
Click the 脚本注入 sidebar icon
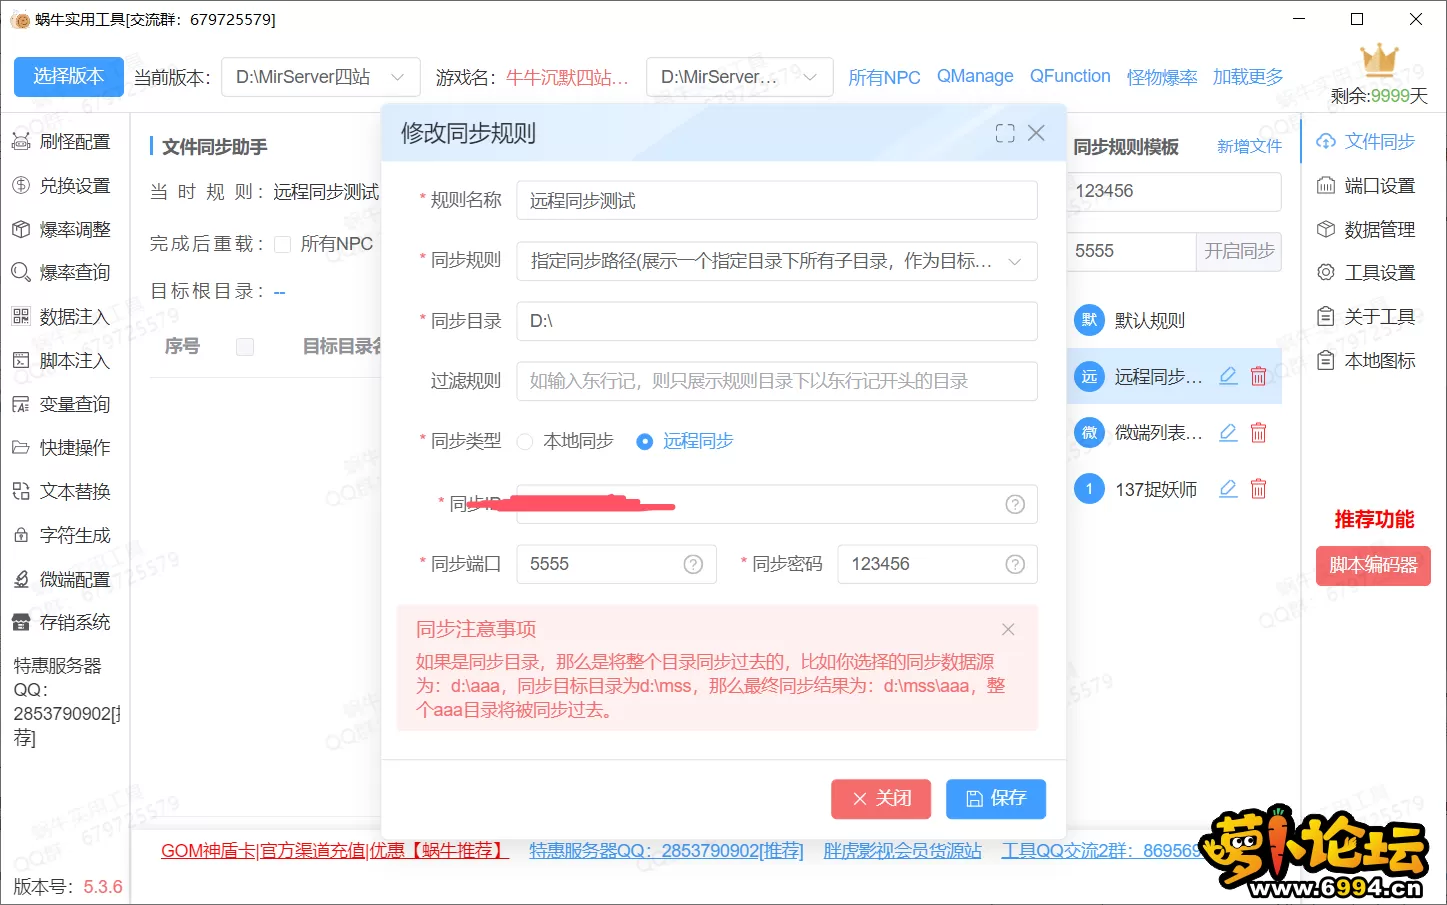pyautogui.click(x=21, y=360)
